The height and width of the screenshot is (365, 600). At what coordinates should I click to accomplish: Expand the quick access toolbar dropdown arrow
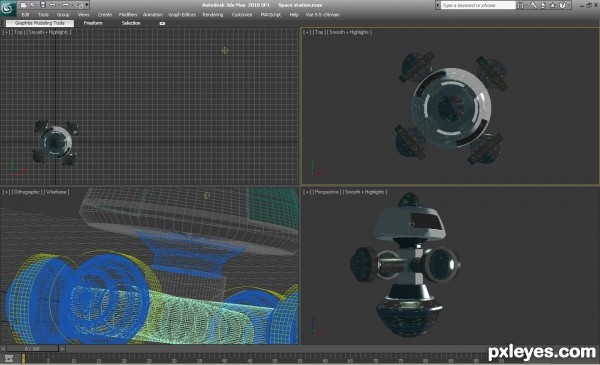[87, 5]
